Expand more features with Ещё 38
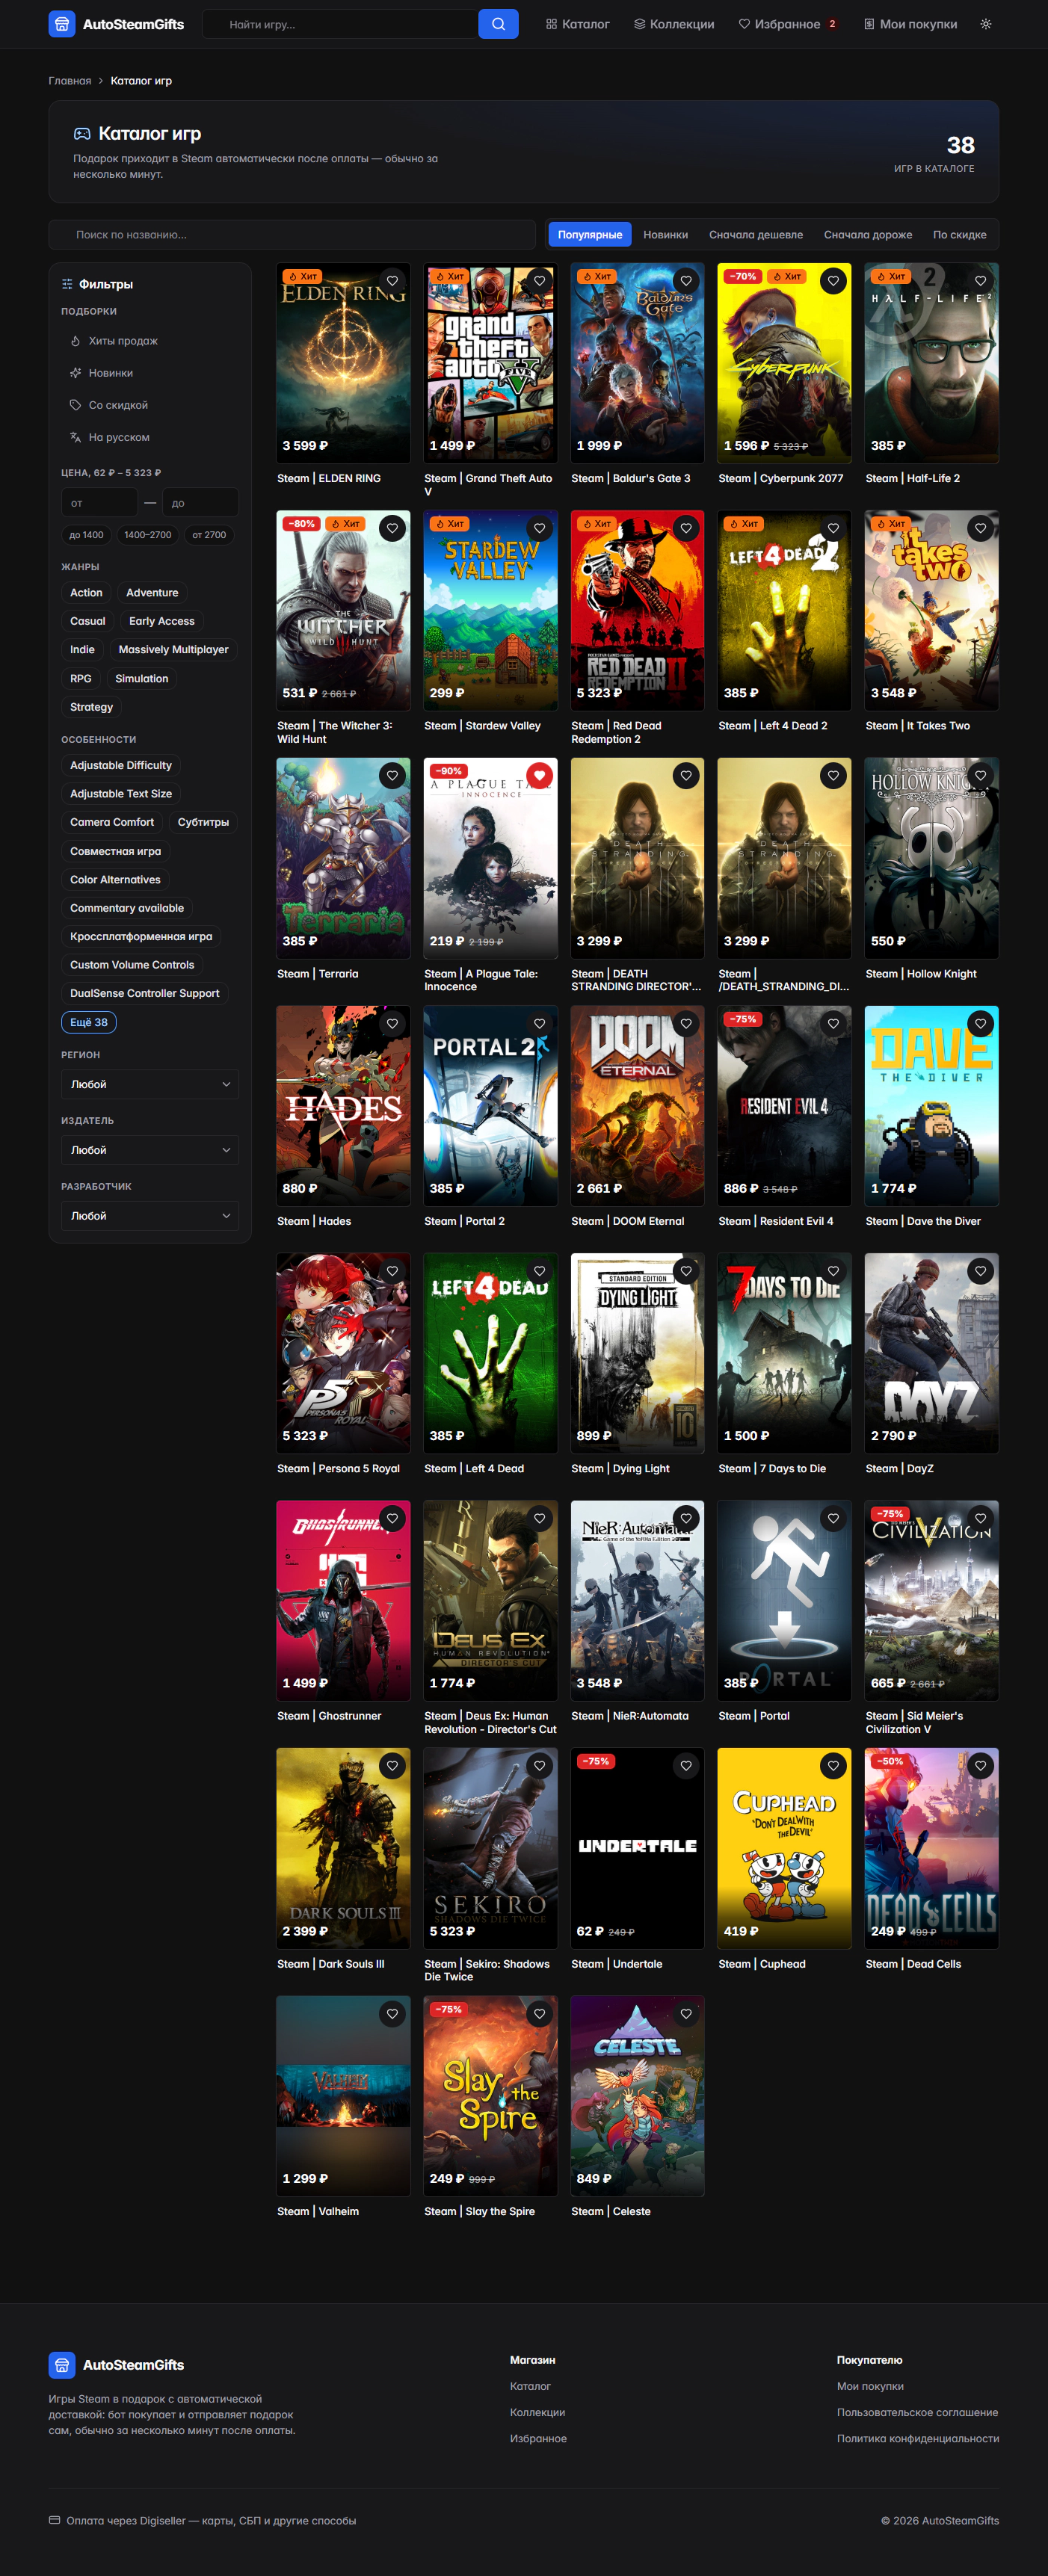1048x2576 pixels. [x=89, y=1022]
